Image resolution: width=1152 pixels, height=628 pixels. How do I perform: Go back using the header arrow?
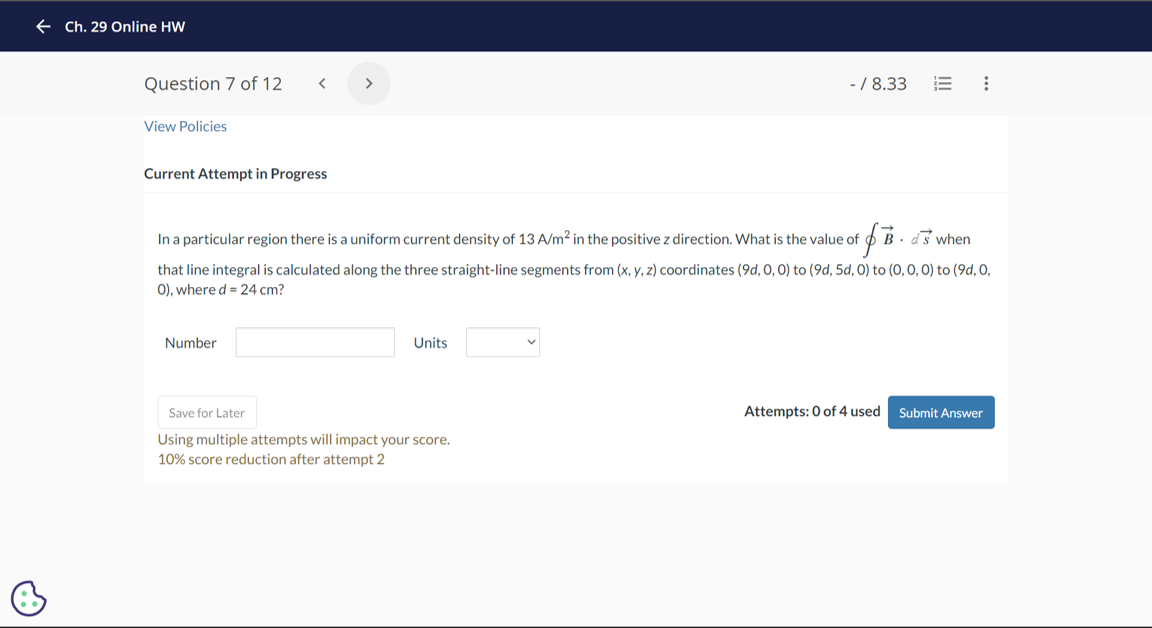click(43, 26)
